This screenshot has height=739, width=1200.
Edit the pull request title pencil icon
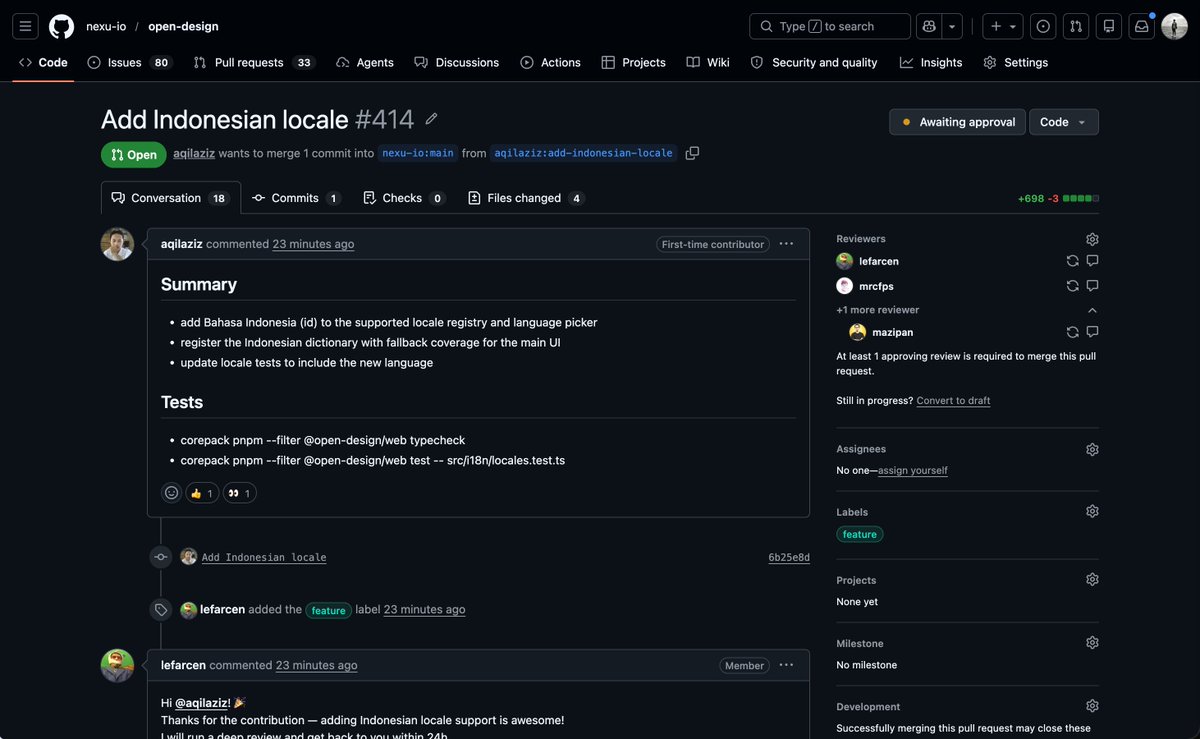click(x=431, y=119)
